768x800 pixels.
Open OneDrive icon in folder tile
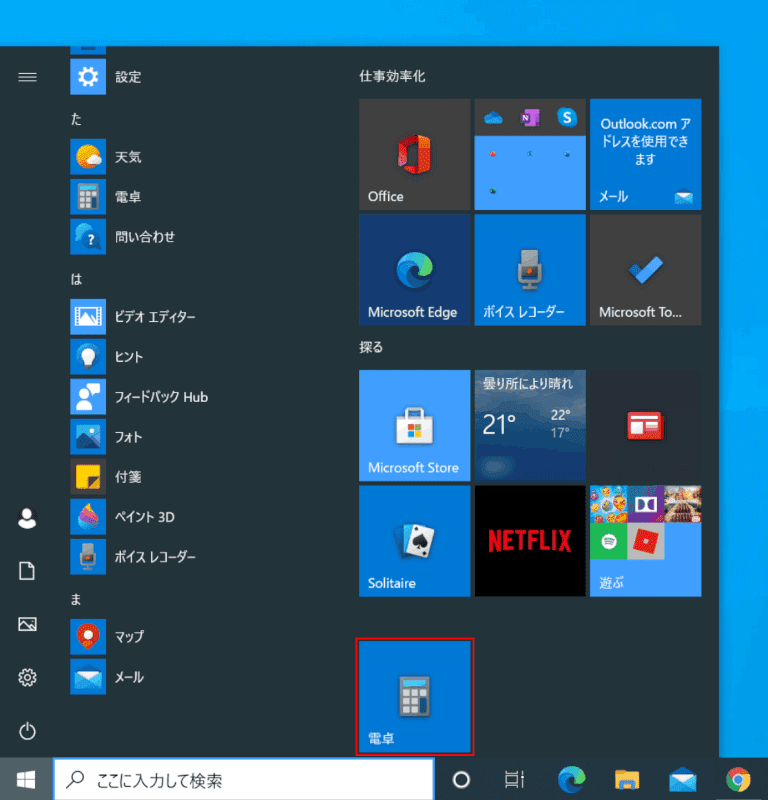point(493,118)
